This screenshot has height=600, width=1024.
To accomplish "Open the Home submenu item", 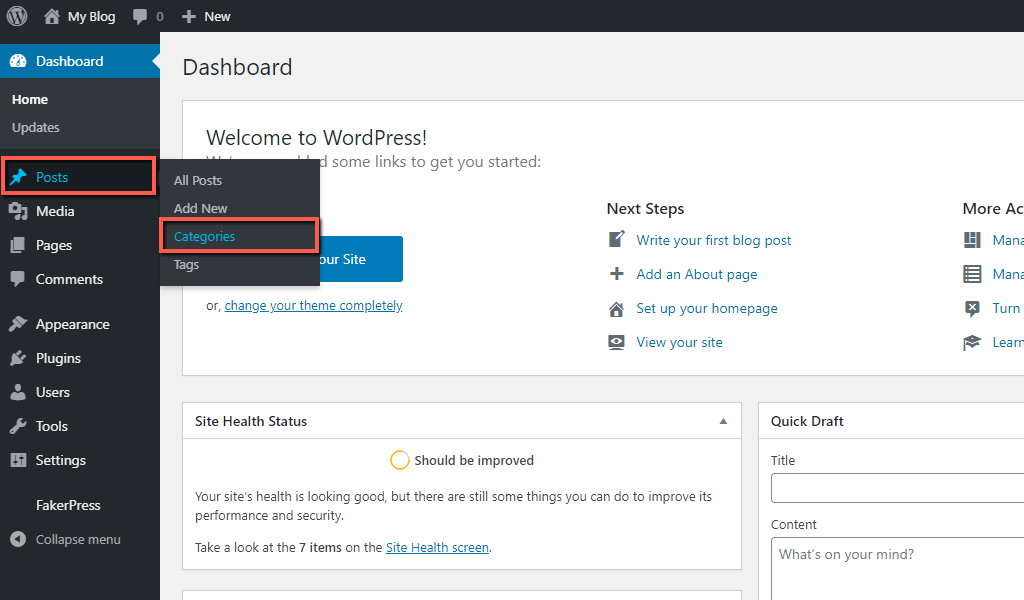I will (30, 99).
